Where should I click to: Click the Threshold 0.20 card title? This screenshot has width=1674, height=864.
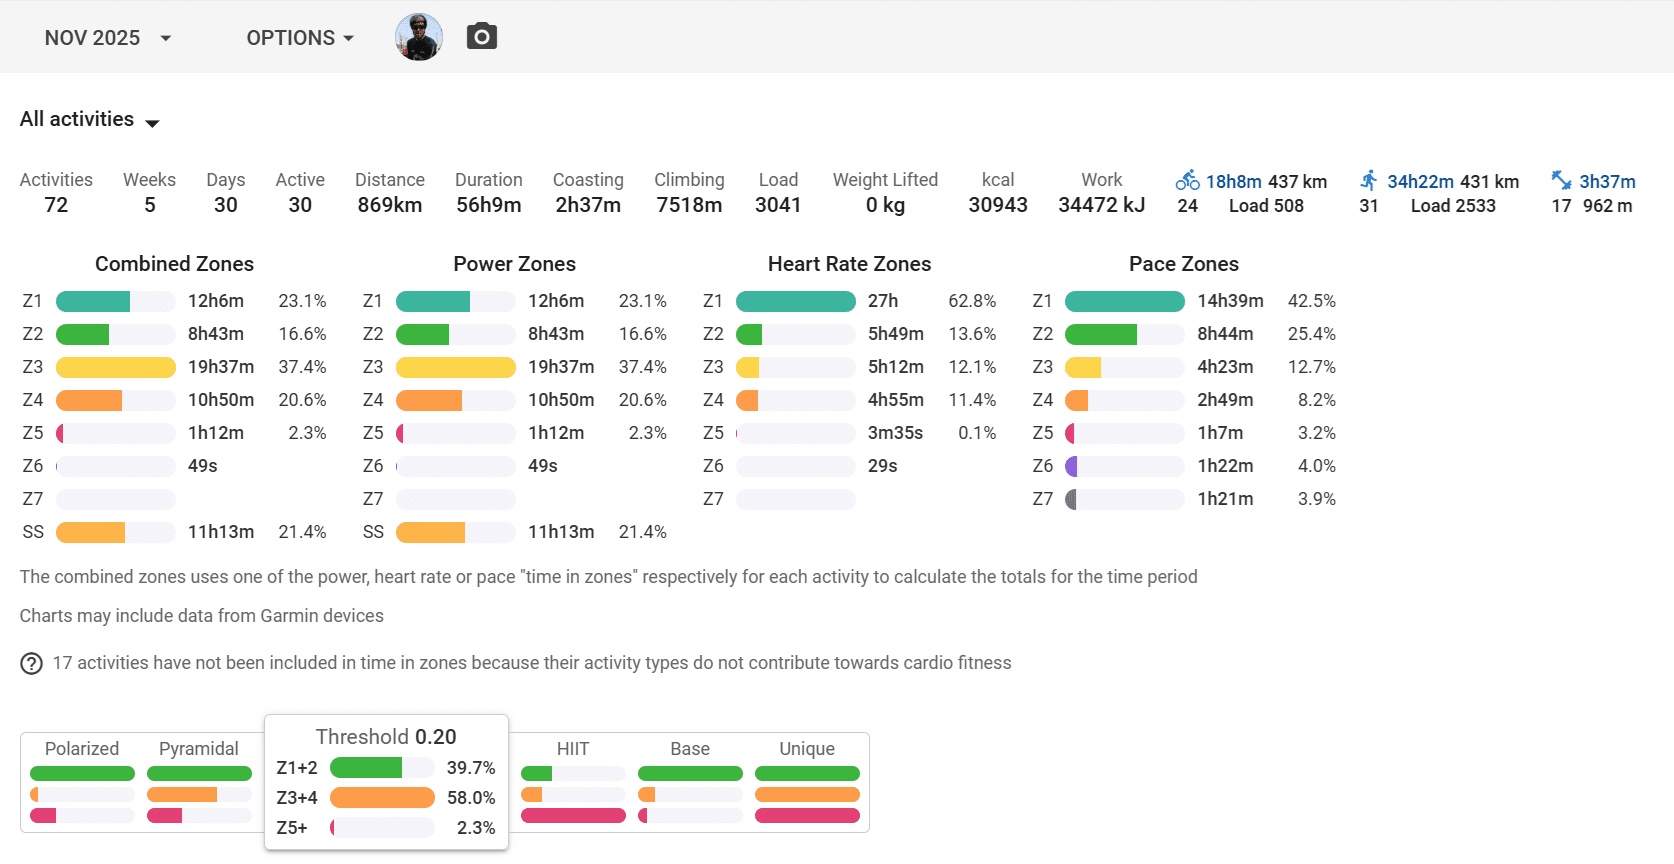pyautogui.click(x=386, y=737)
